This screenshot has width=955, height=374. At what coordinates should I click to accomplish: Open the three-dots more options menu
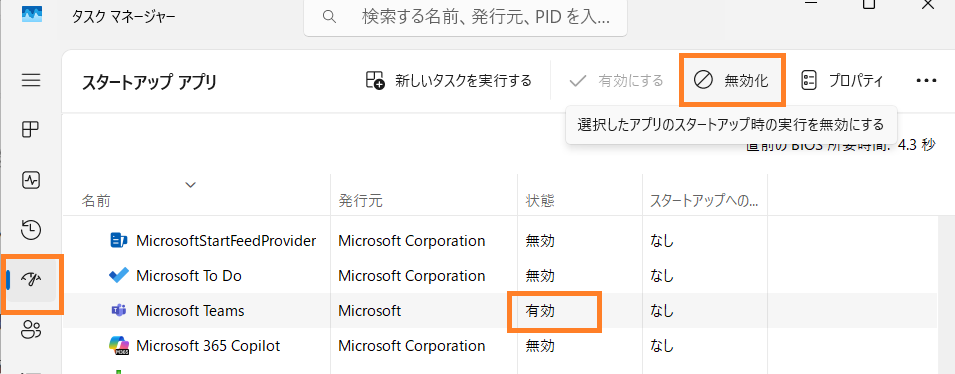[926, 80]
